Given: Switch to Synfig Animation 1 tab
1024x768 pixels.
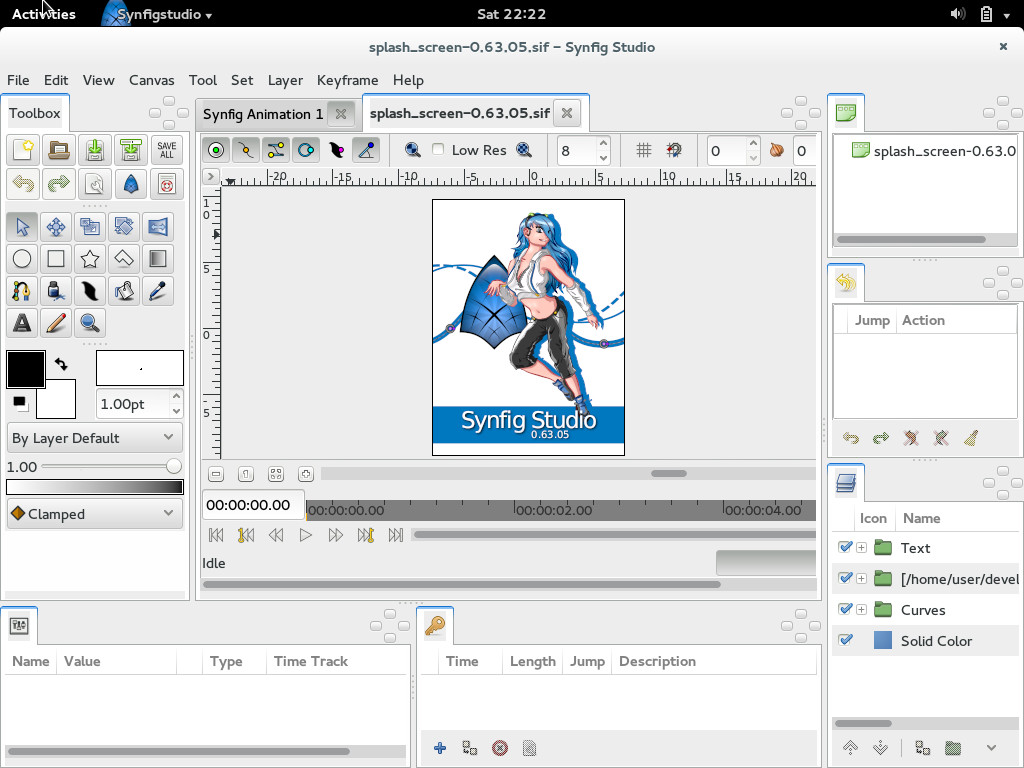Looking at the screenshot, I should click(x=263, y=114).
